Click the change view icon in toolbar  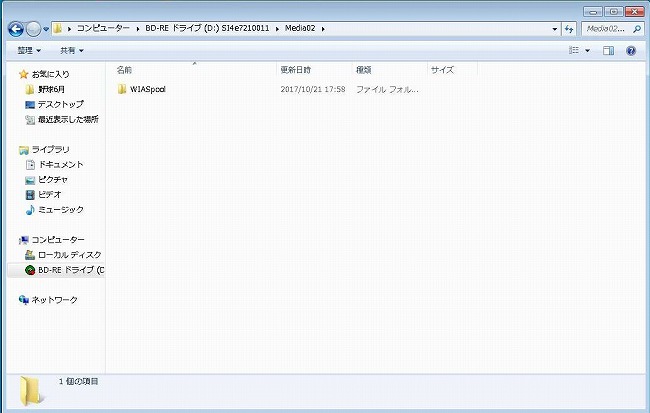tap(574, 50)
